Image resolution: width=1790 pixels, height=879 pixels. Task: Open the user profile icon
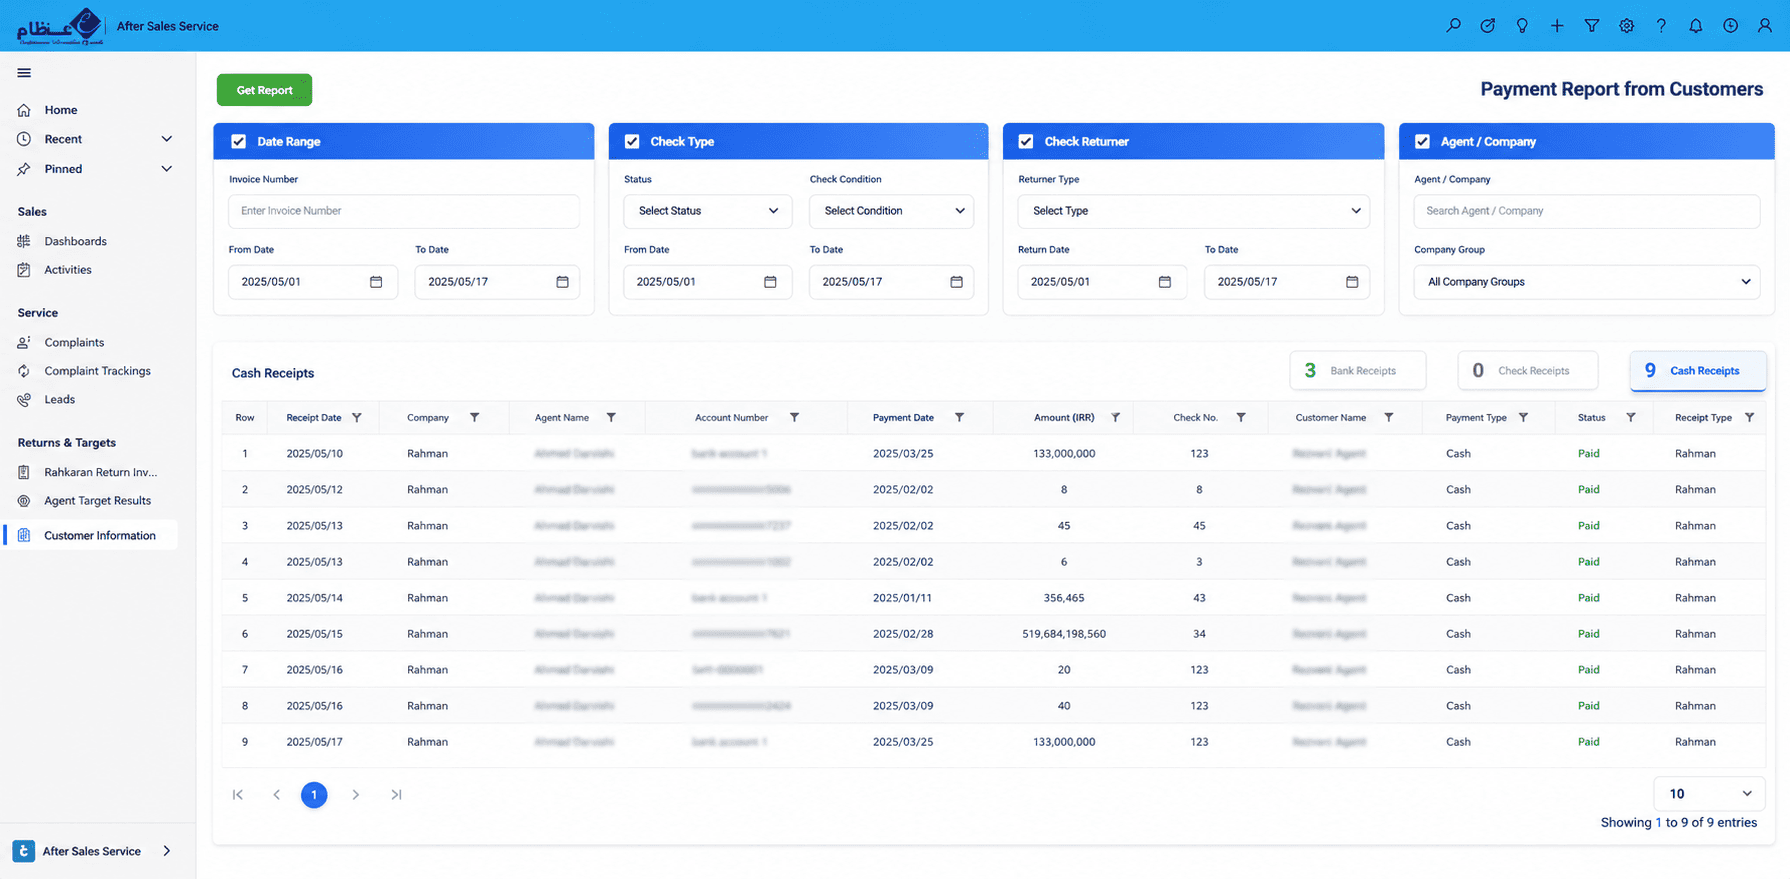click(x=1765, y=26)
